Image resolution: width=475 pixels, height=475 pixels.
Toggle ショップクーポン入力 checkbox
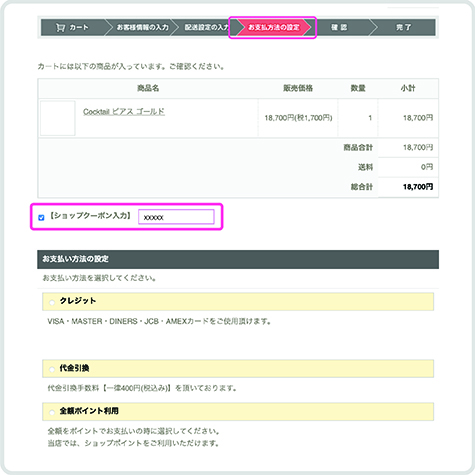pyautogui.click(x=41, y=218)
